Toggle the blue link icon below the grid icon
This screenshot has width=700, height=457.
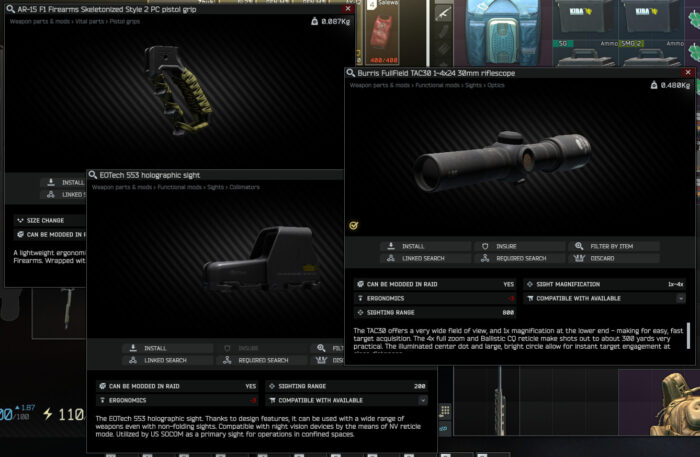click(x=444, y=428)
